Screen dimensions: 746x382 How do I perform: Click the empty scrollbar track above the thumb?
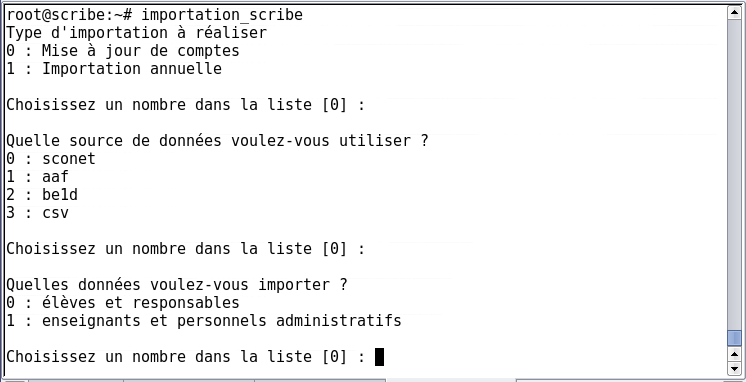(734, 175)
